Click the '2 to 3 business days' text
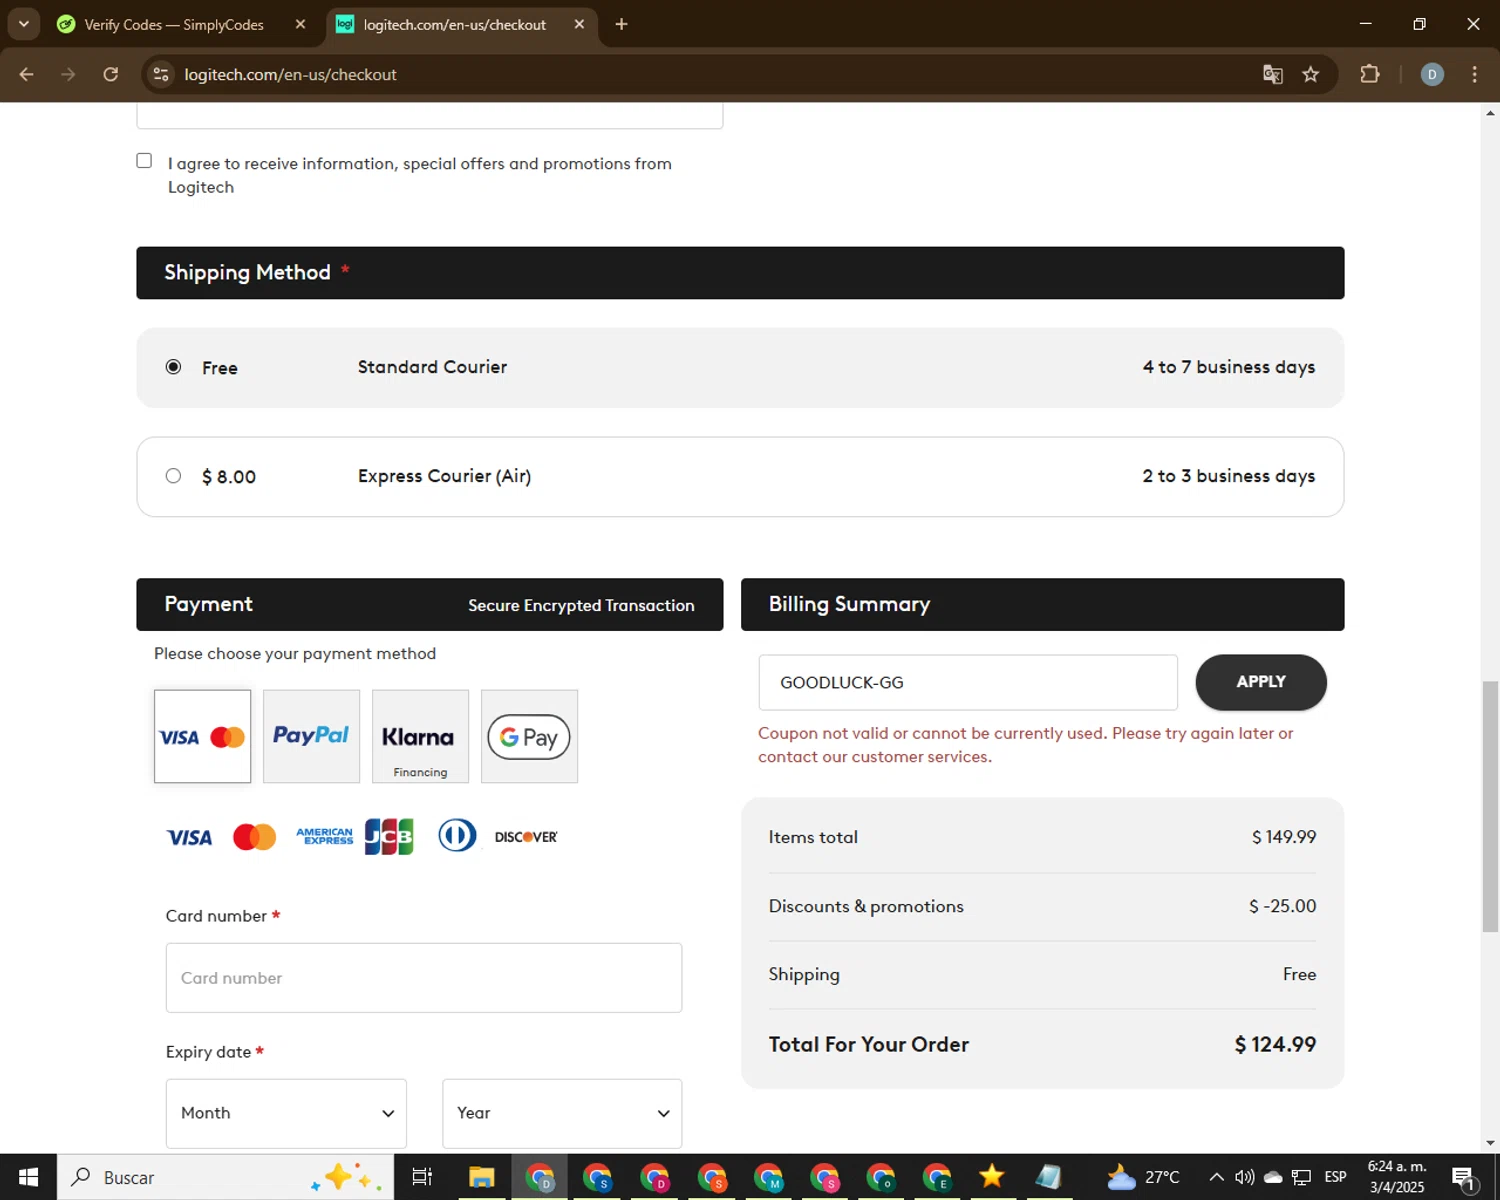Screen dimensions: 1500x1200 click(x=1229, y=476)
